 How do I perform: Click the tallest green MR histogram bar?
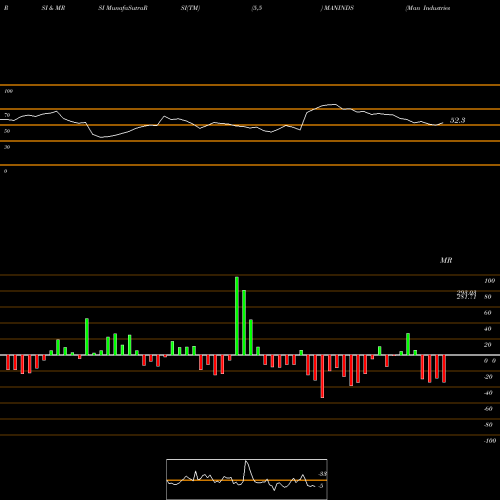237,316
